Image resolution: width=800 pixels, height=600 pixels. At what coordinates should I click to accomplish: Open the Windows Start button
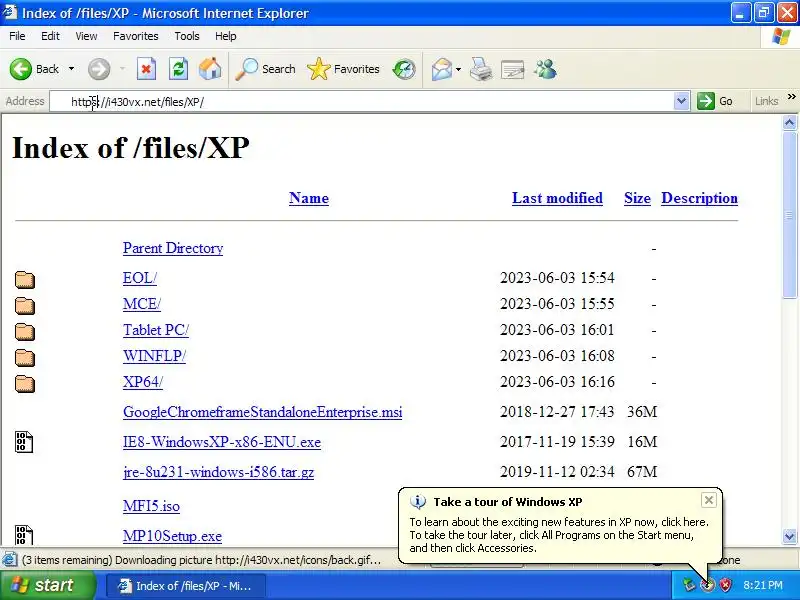[47, 585]
